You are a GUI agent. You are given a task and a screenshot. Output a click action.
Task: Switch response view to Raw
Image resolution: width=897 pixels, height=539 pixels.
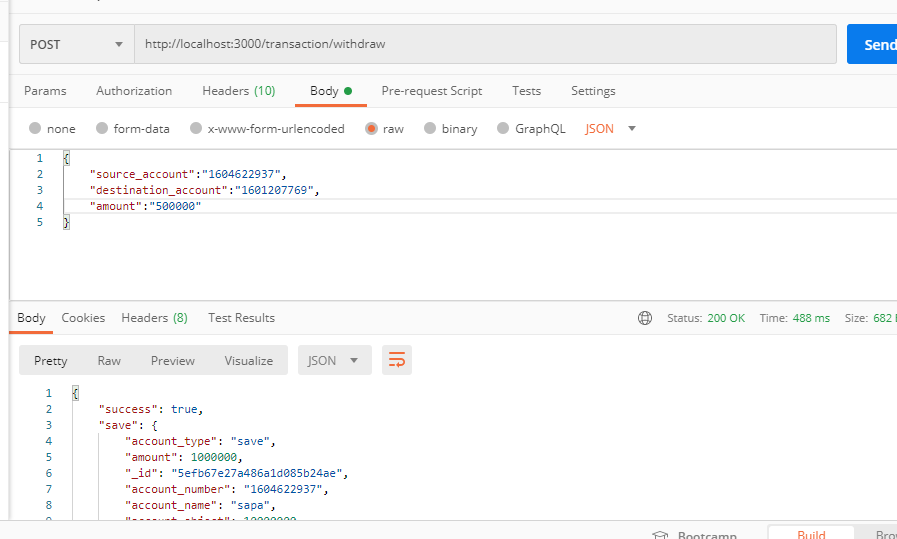[109, 360]
